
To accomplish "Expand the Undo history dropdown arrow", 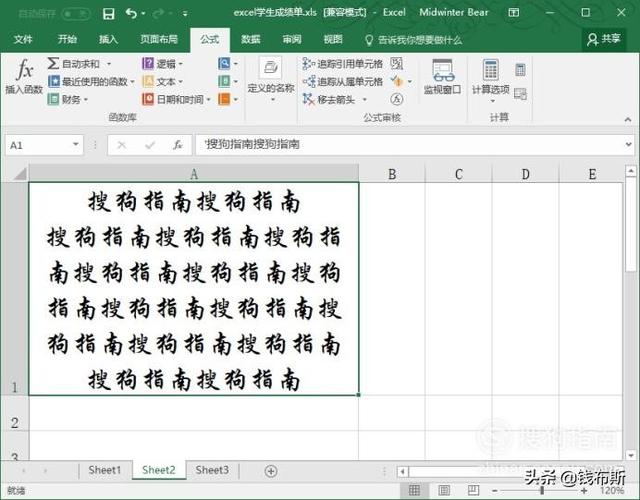I will [x=143, y=14].
